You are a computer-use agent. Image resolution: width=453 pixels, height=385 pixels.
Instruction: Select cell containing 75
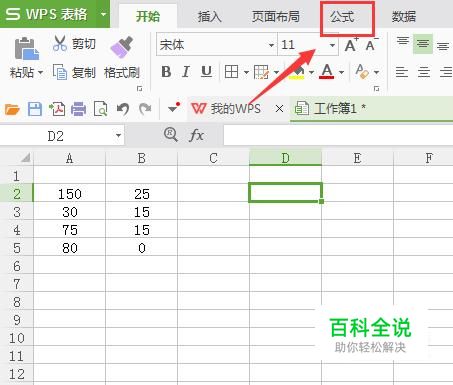pyautogui.click(x=69, y=230)
